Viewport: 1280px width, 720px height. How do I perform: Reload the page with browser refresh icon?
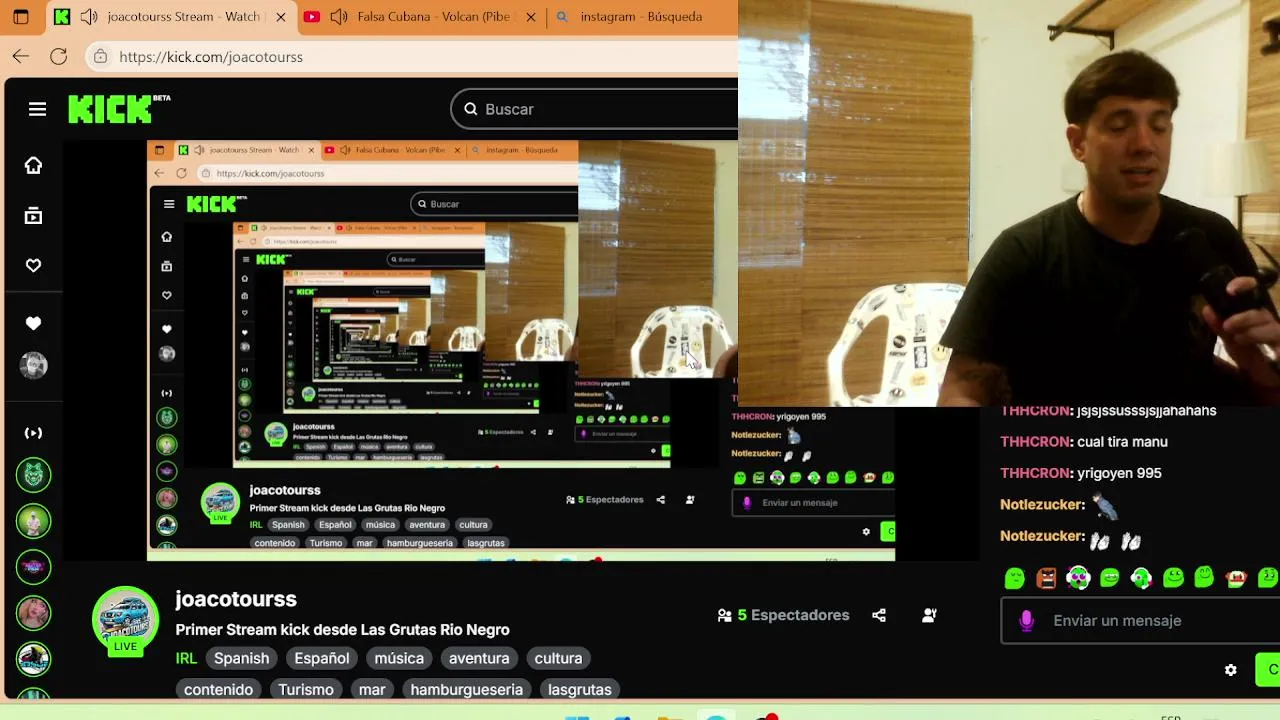[x=59, y=57]
